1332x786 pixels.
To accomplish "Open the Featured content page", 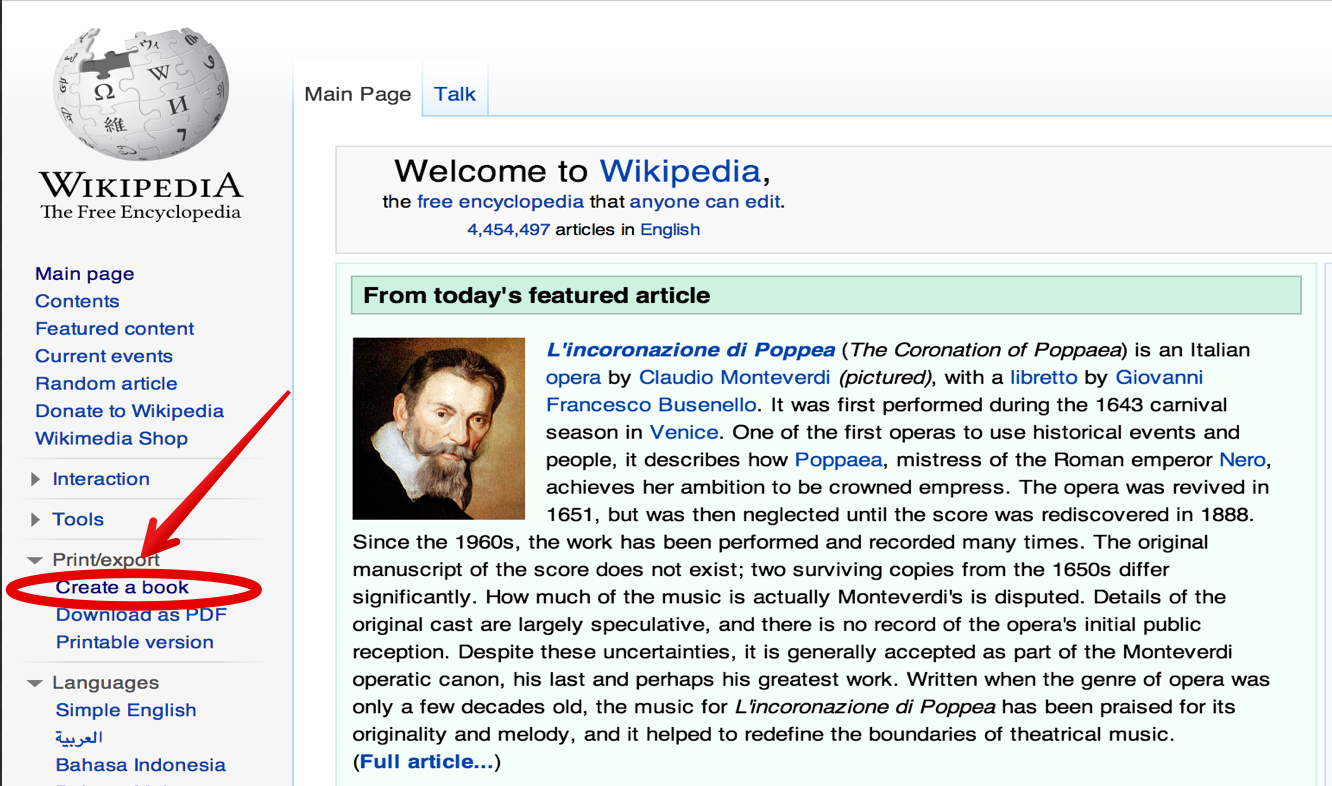I will [115, 328].
